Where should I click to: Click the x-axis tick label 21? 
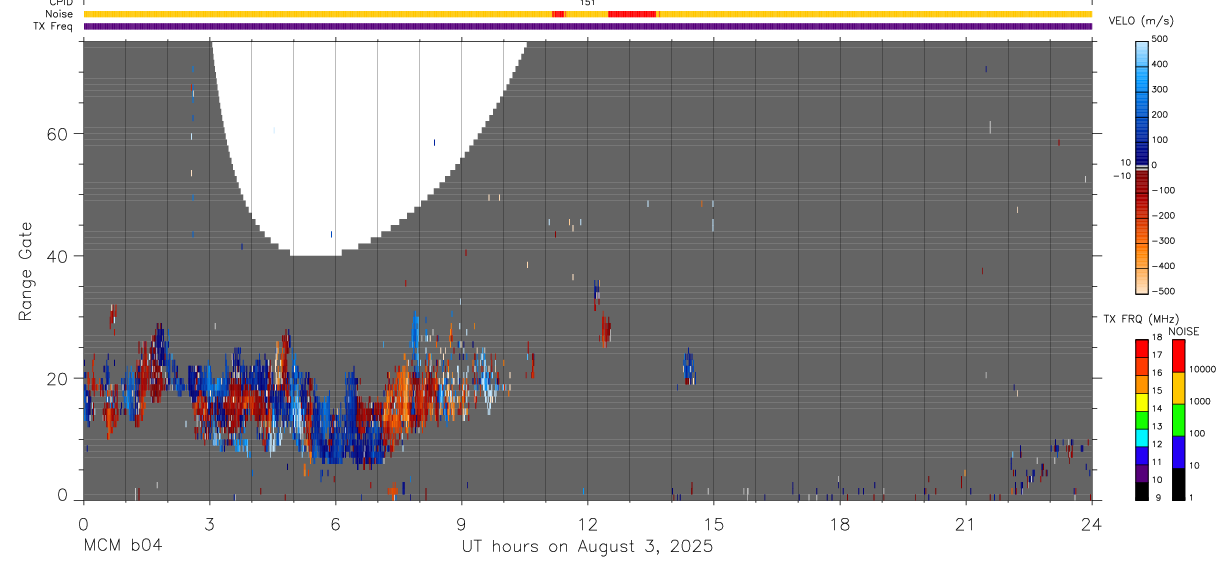click(x=965, y=525)
